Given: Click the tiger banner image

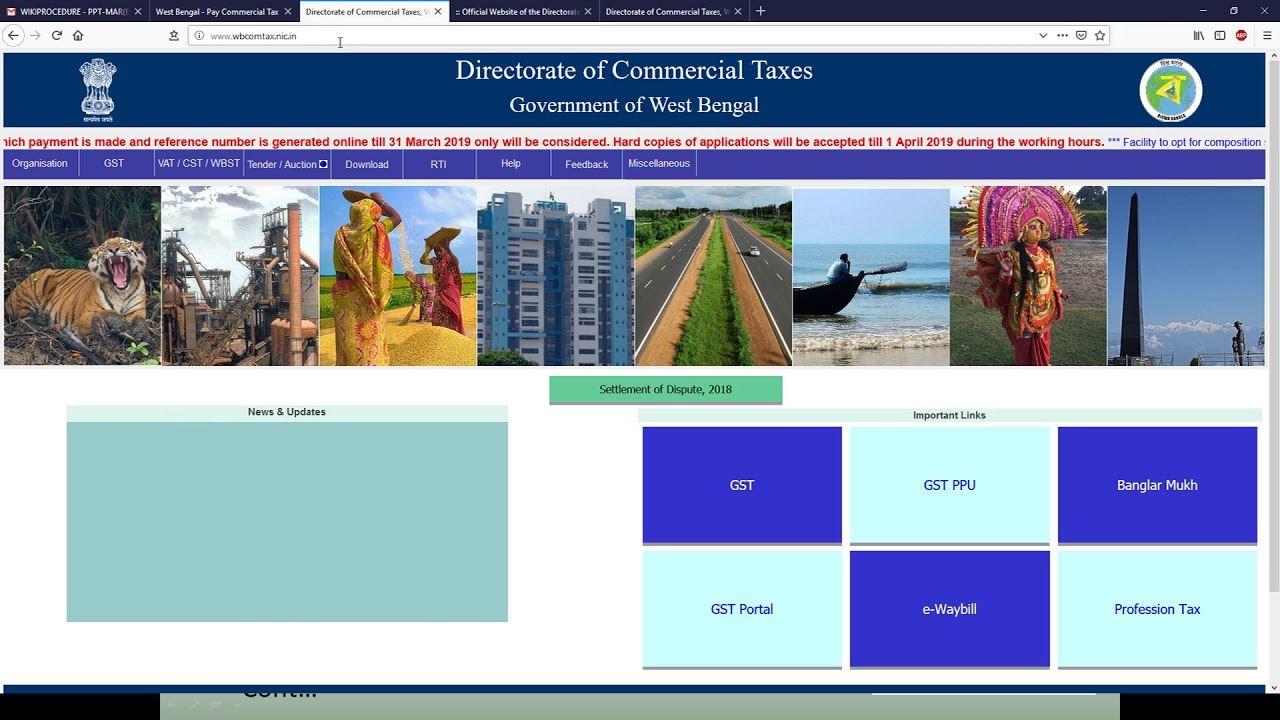Looking at the screenshot, I should point(82,276).
